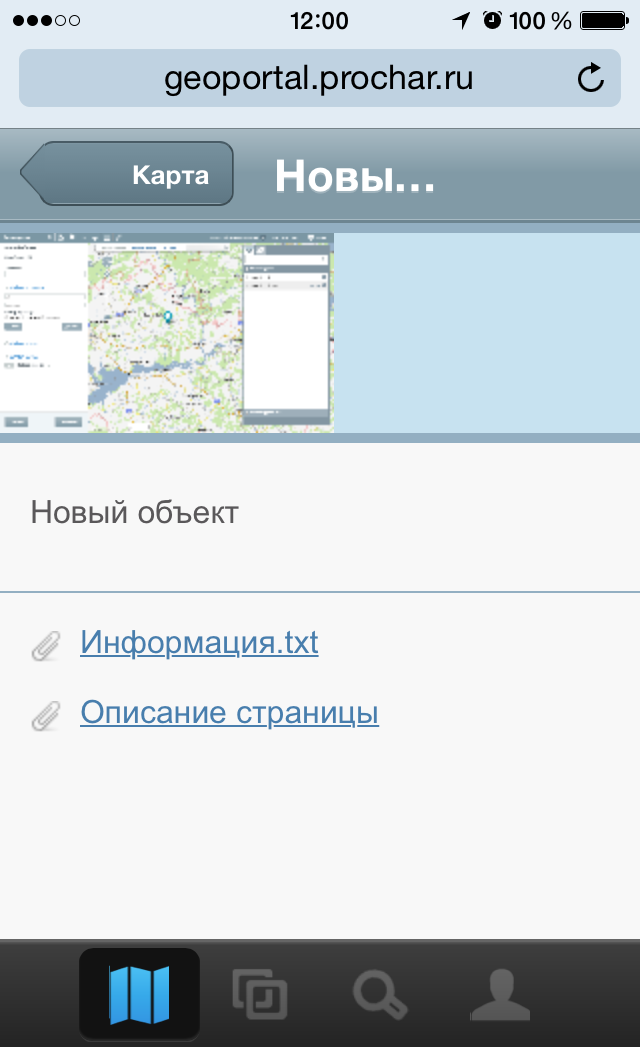Open the layers tab in bottom bar
The image size is (640, 1047).
[x=260, y=994]
